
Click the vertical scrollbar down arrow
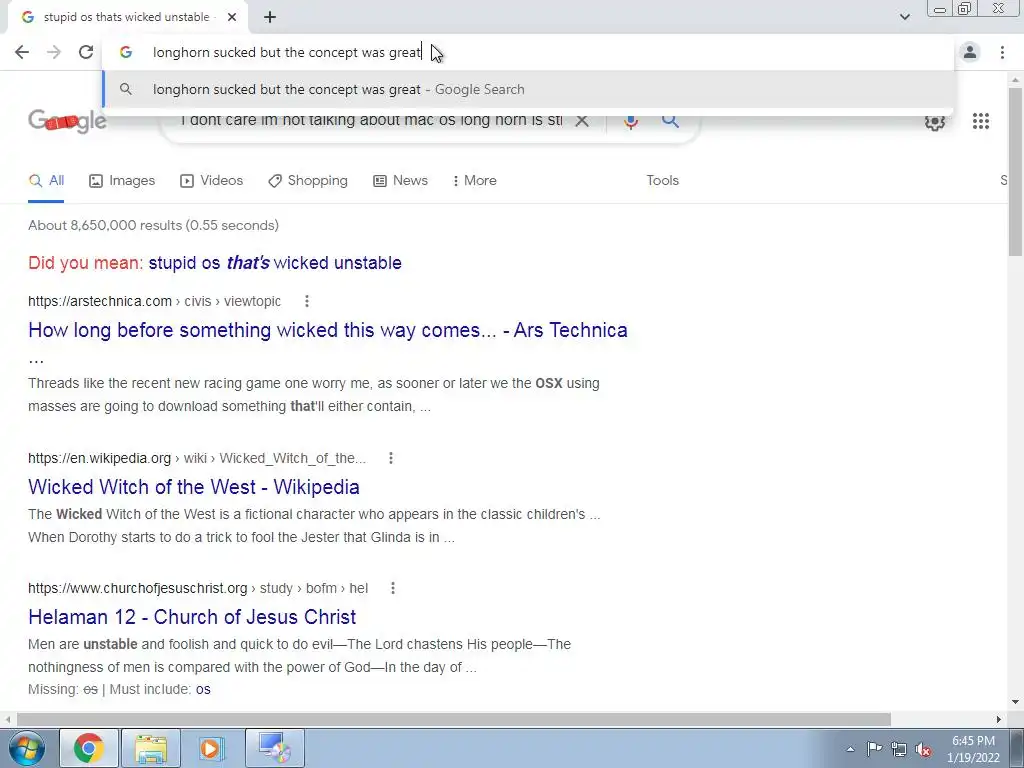(x=1015, y=703)
